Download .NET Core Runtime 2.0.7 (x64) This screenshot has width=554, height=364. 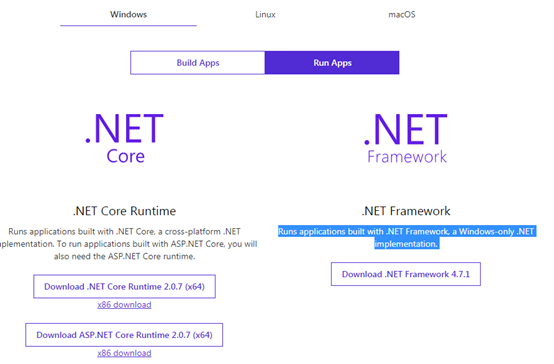[124, 287]
